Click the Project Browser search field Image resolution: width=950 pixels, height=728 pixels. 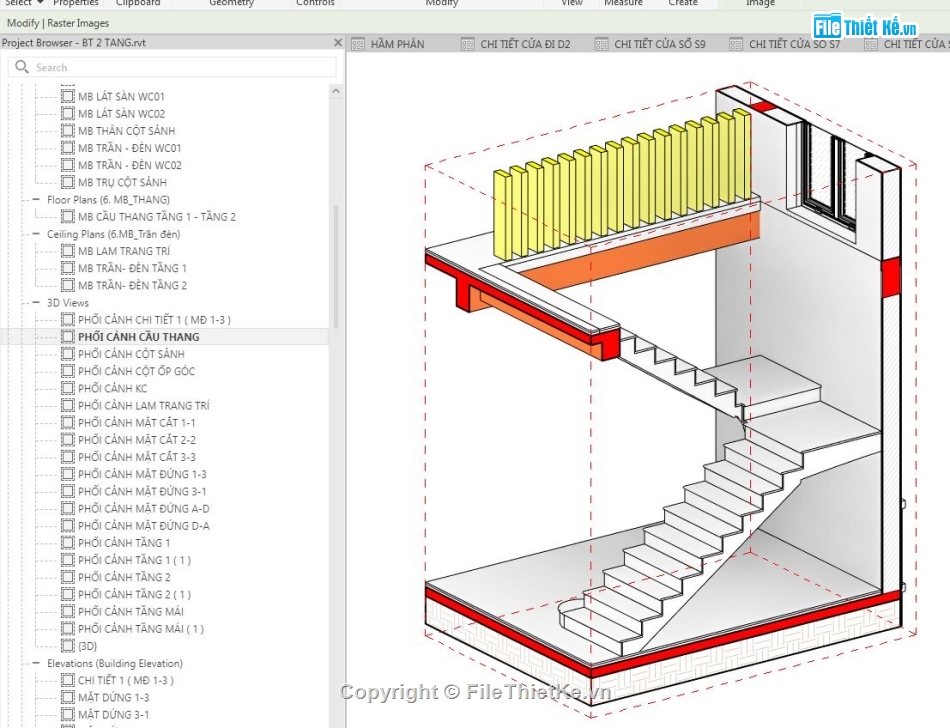[172, 67]
